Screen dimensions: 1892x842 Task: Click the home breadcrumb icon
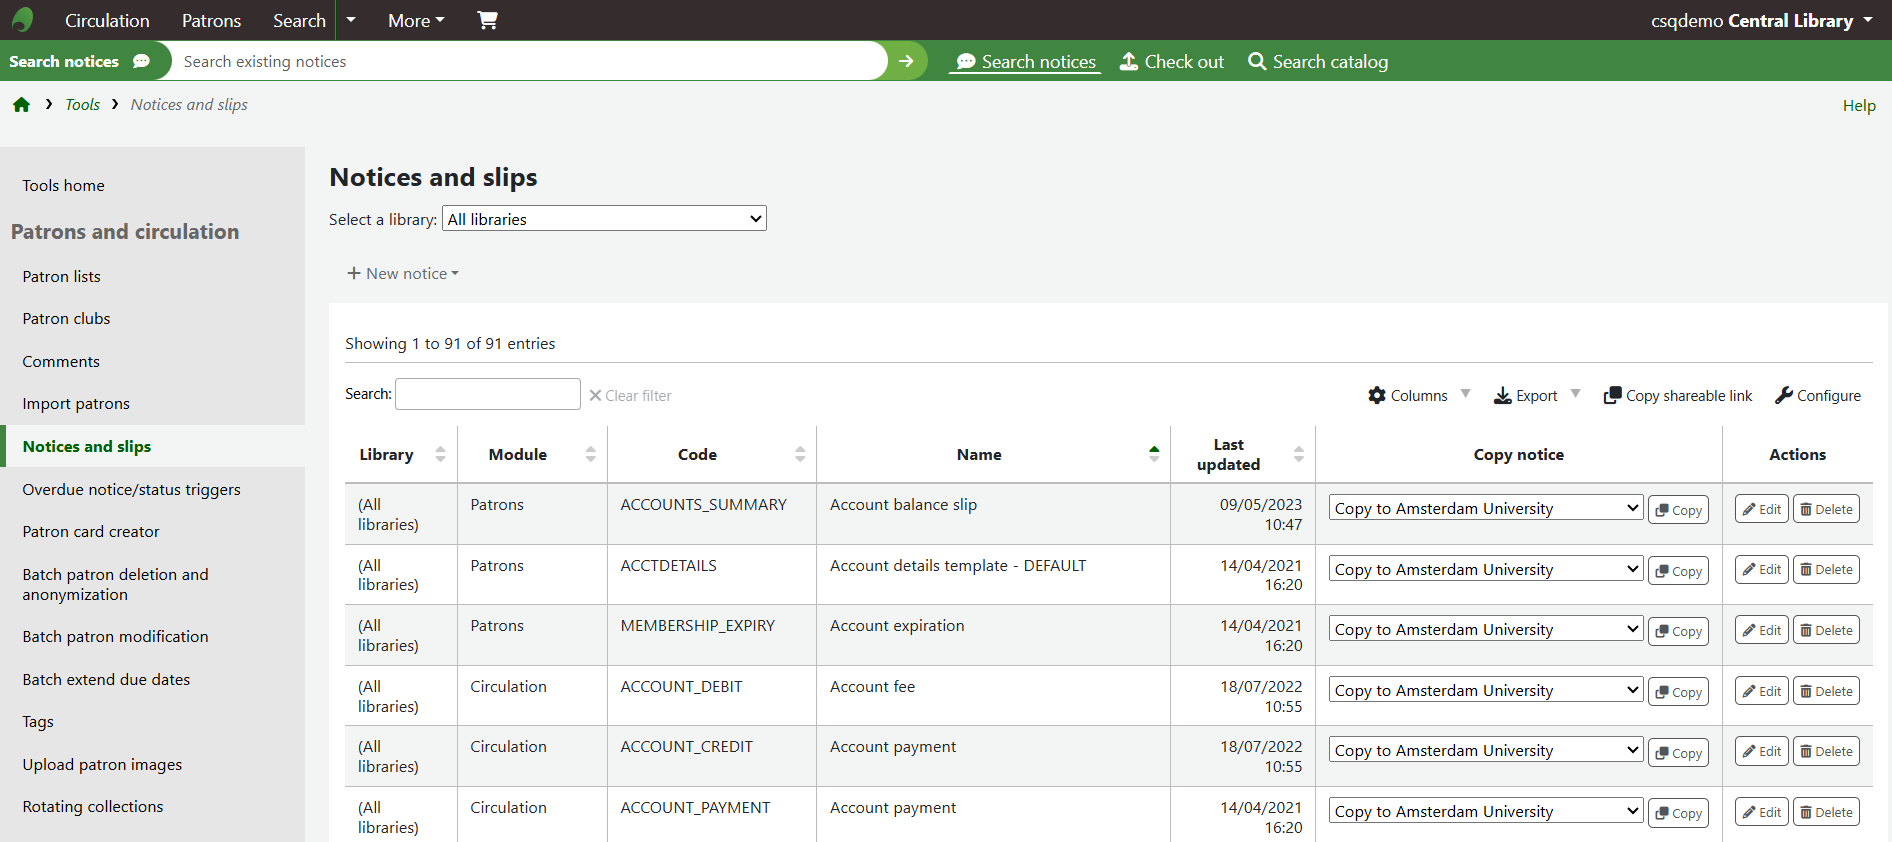coord(21,105)
